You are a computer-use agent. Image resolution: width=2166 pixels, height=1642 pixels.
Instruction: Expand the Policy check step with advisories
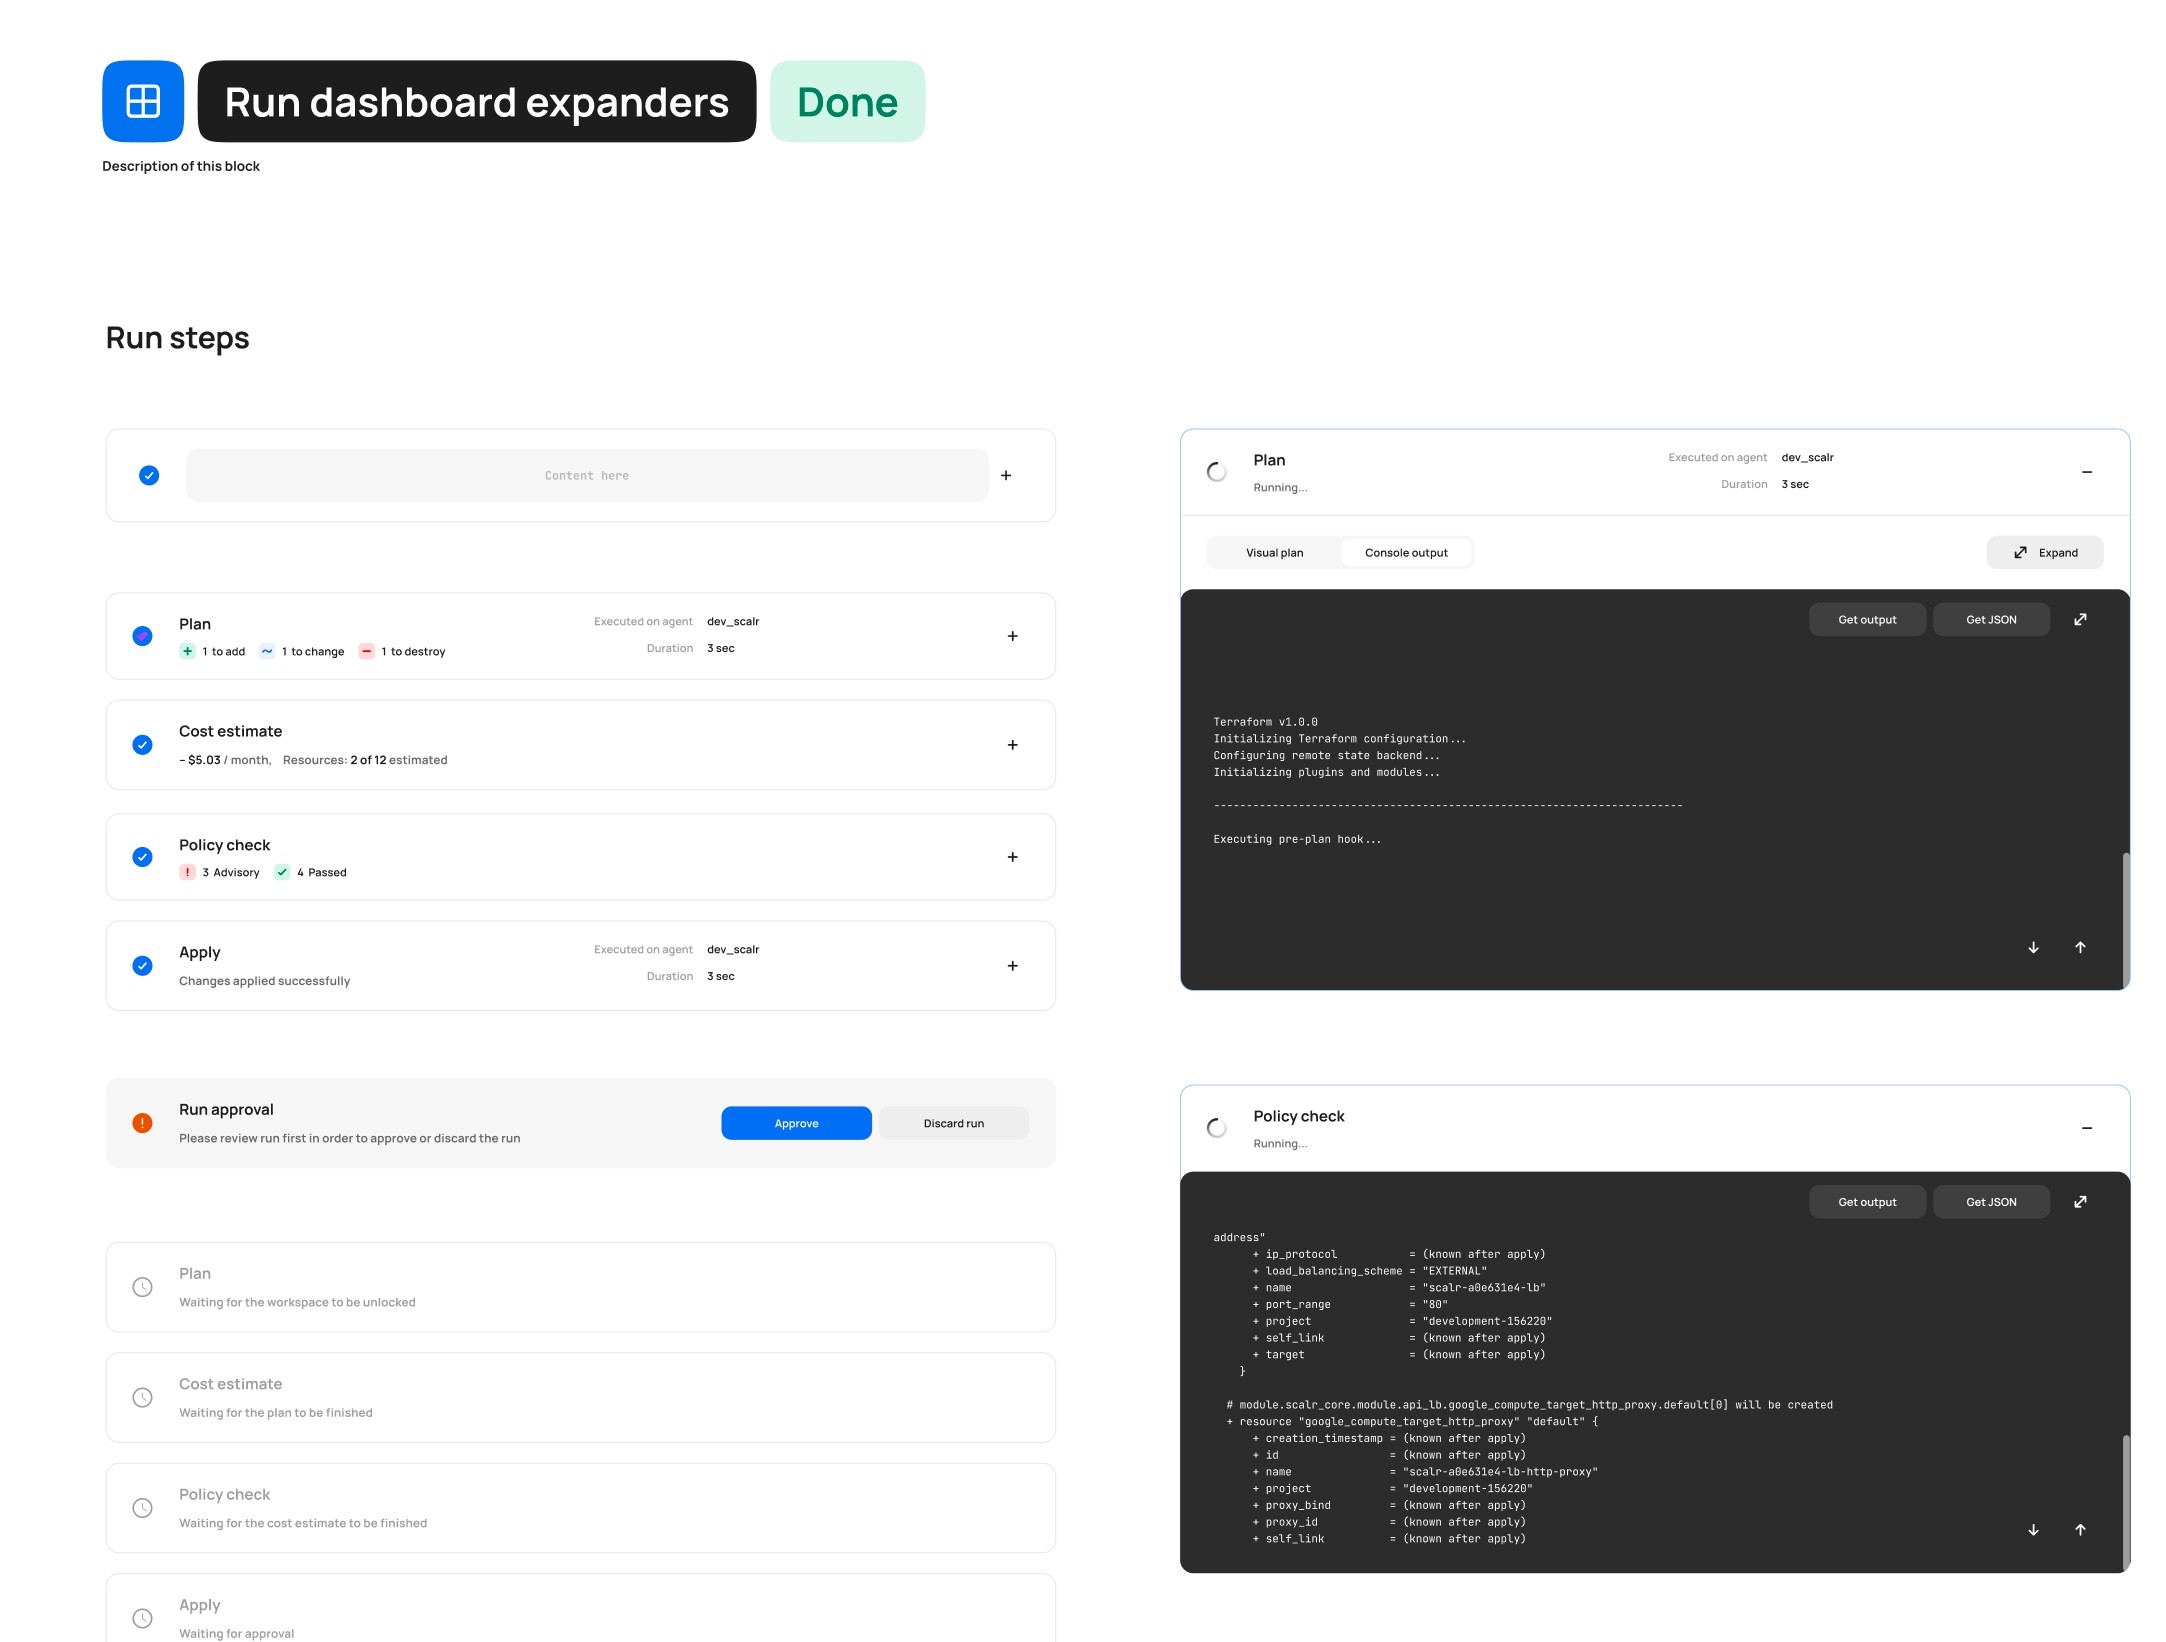pyautogui.click(x=1012, y=857)
